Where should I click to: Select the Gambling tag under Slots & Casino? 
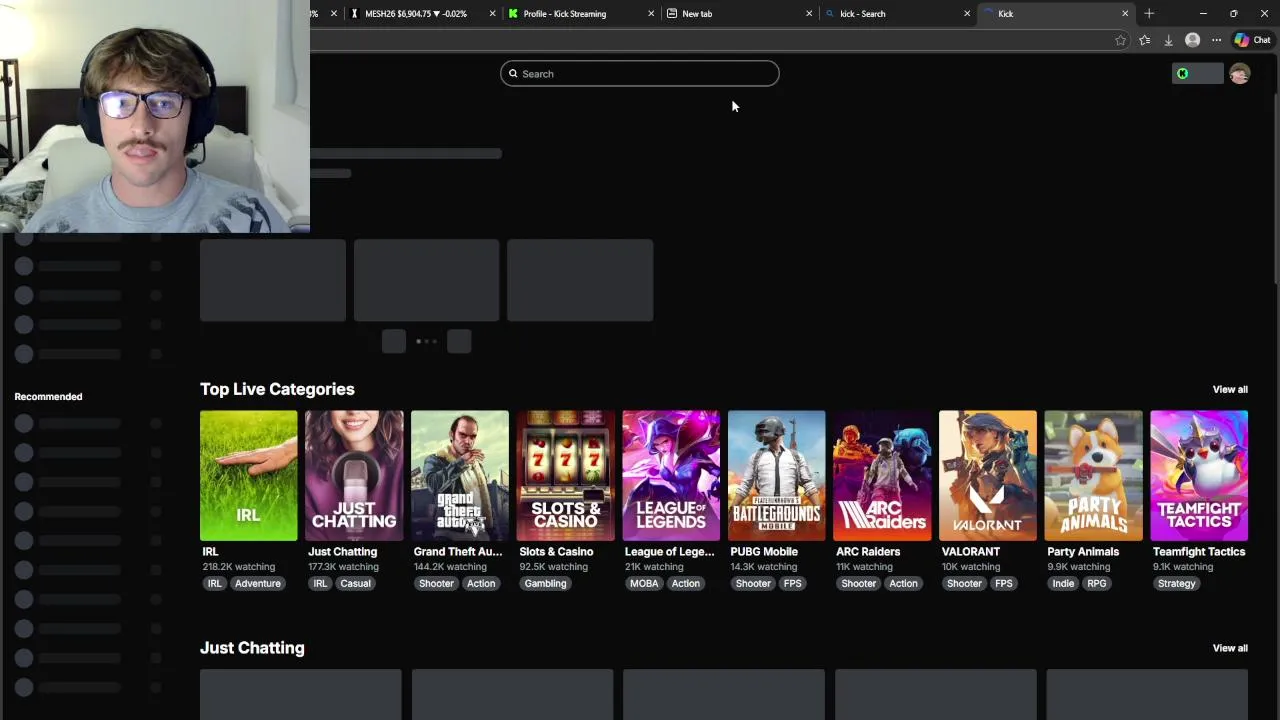(545, 583)
